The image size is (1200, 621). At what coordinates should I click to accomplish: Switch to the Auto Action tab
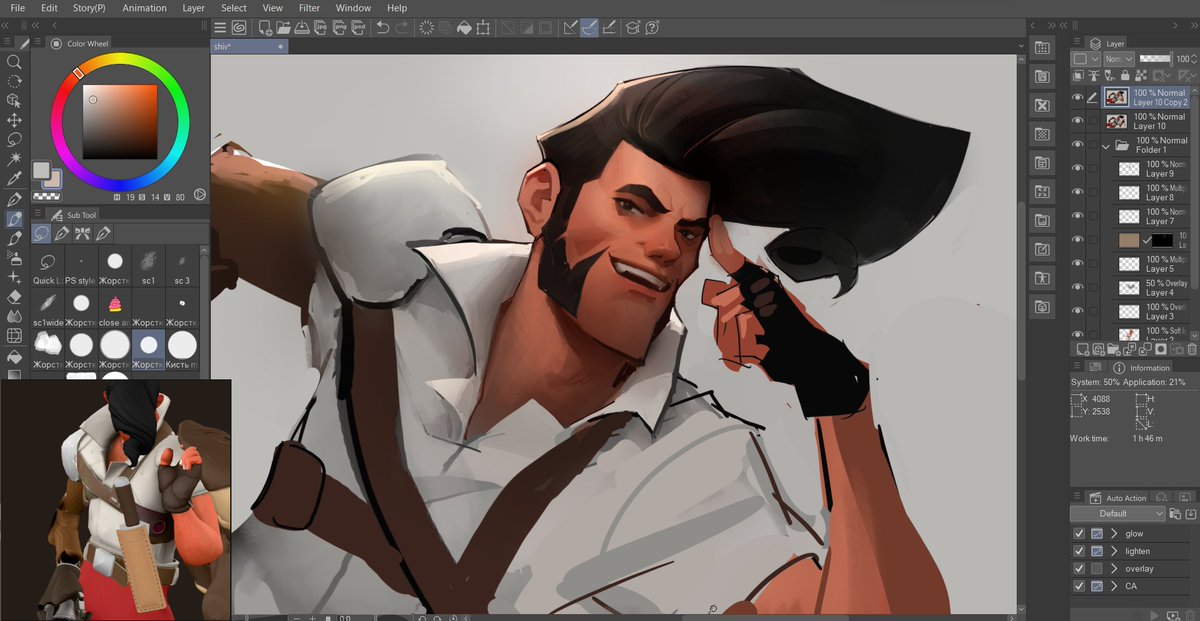pos(1120,498)
